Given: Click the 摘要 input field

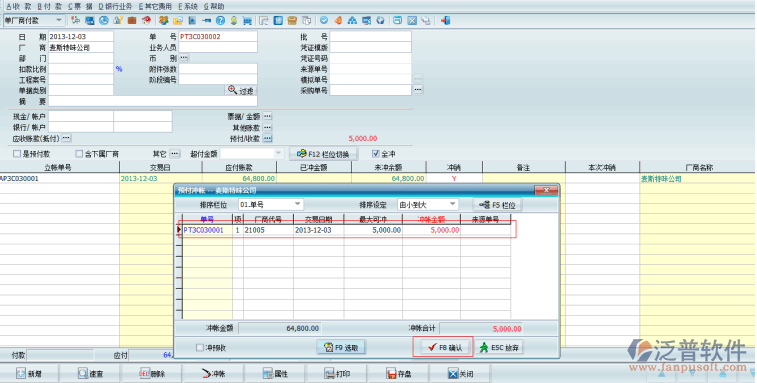Looking at the screenshot, I should tap(153, 101).
